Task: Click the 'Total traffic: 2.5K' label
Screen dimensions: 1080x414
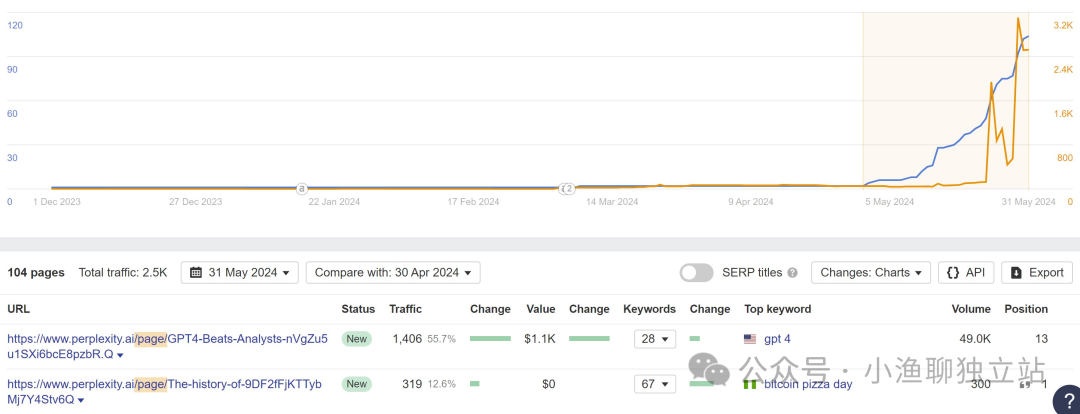Action: pyautogui.click(x=123, y=273)
